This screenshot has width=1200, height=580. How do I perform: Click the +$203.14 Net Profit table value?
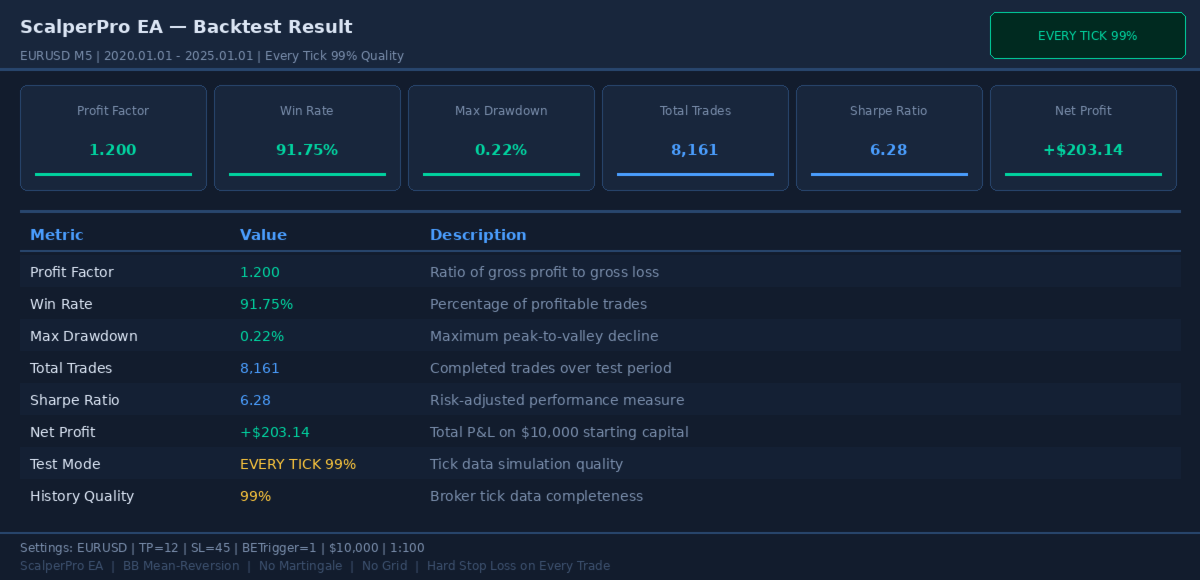point(275,432)
